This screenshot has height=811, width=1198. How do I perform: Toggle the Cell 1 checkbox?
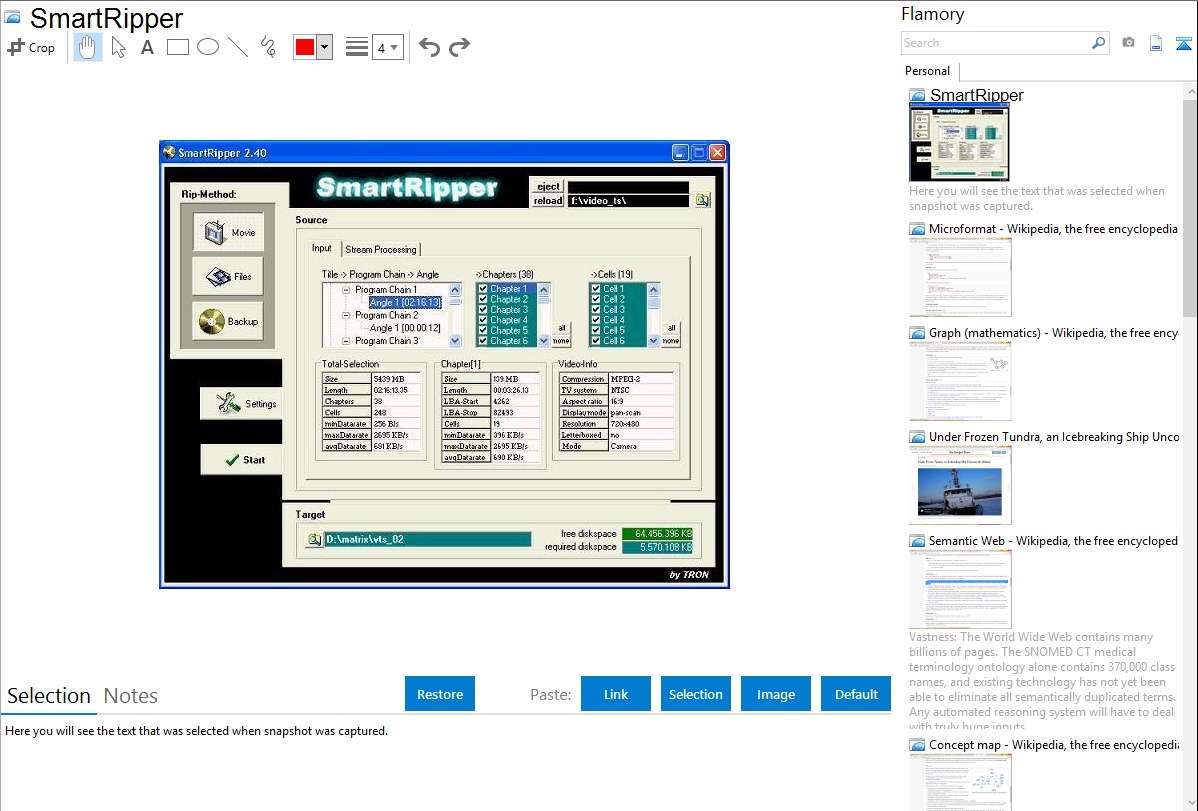point(596,289)
